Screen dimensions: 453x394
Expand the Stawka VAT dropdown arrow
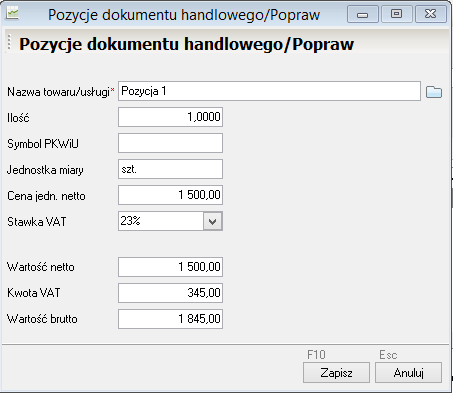click(x=212, y=221)
